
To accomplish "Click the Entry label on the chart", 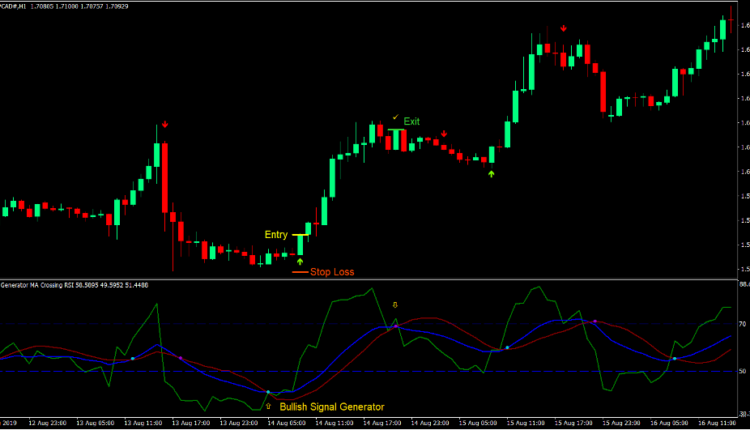I will [275, 235].
